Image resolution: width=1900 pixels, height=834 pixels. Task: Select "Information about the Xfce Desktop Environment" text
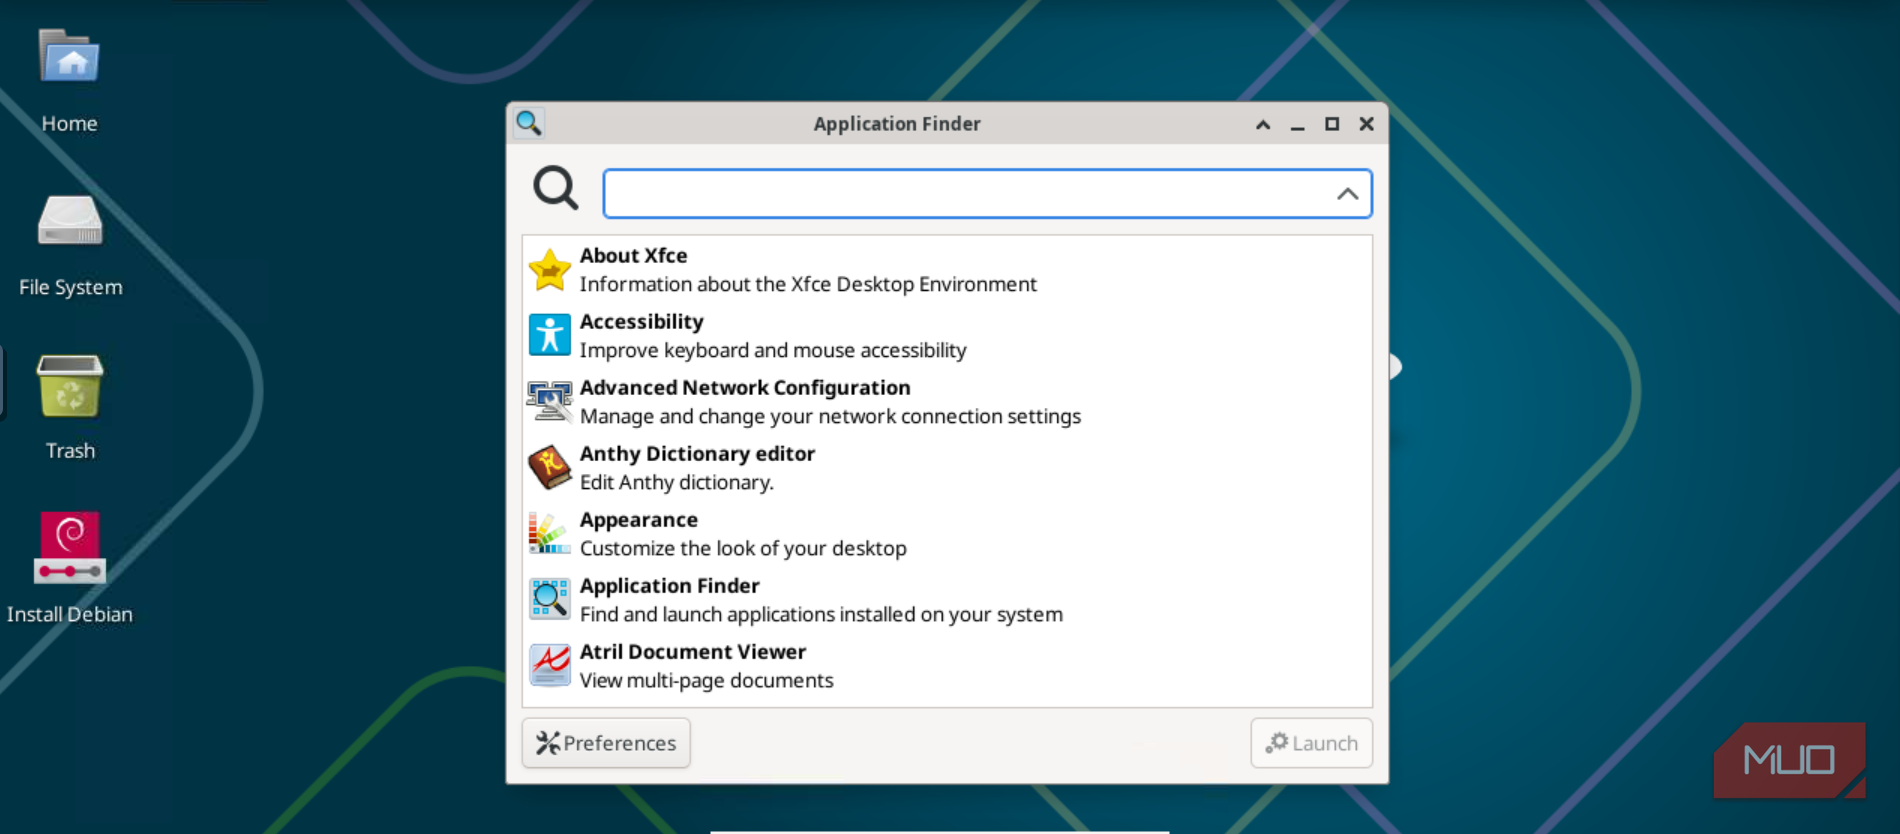coord(808,285)
